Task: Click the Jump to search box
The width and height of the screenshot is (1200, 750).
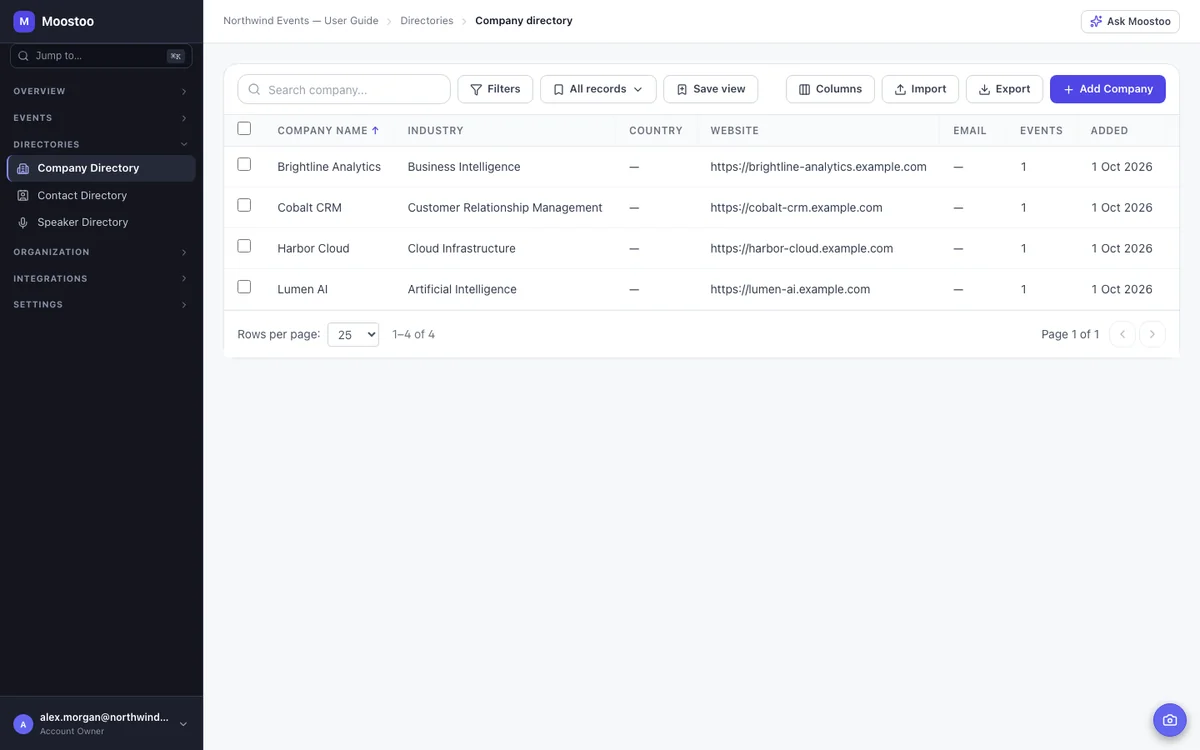Action: pos(101,56)
